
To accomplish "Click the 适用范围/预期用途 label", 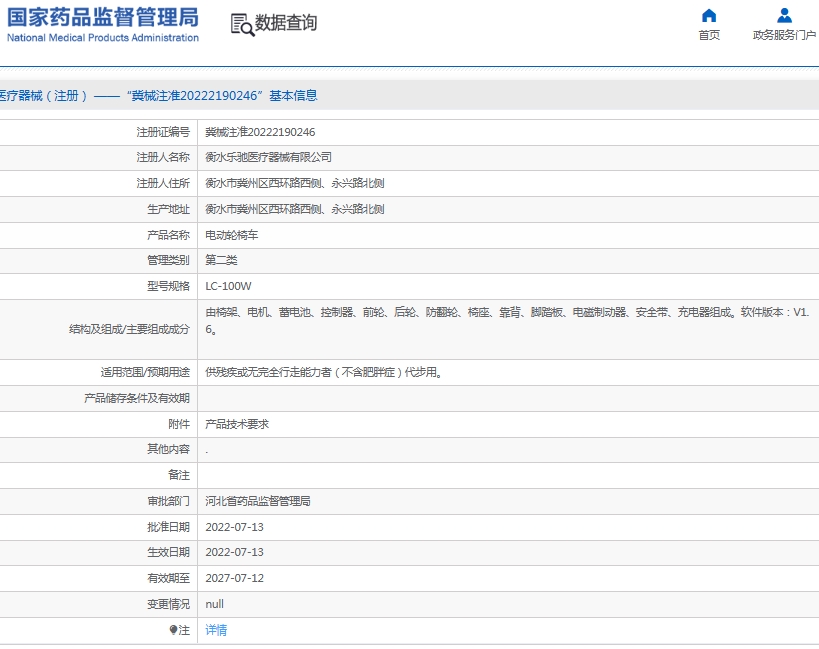I will [145, 372].
